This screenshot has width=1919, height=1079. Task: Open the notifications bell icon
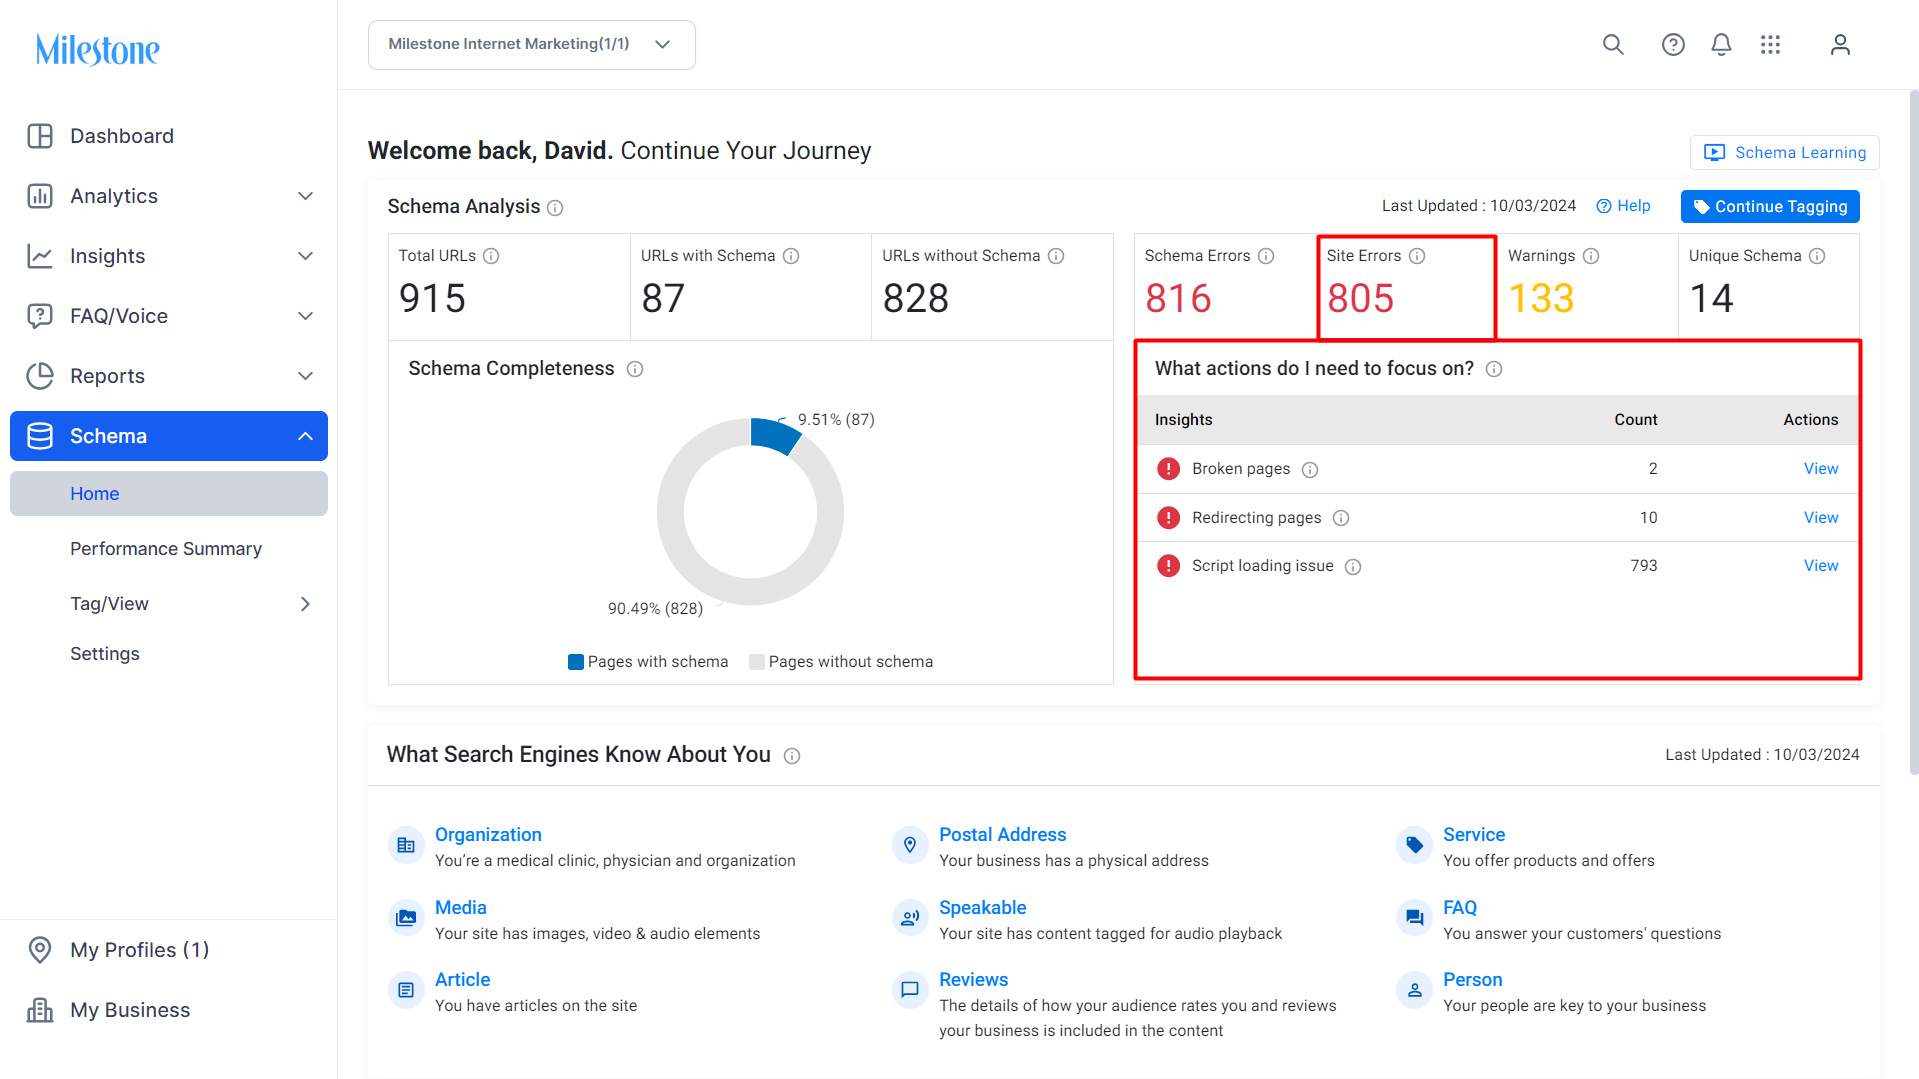pos(1721,45)
